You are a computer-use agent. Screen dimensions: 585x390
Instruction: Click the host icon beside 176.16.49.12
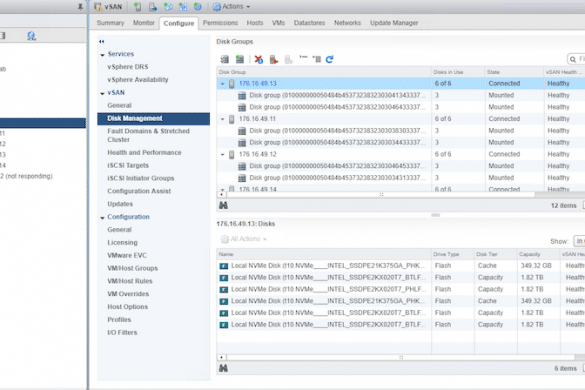click(232, 155)
